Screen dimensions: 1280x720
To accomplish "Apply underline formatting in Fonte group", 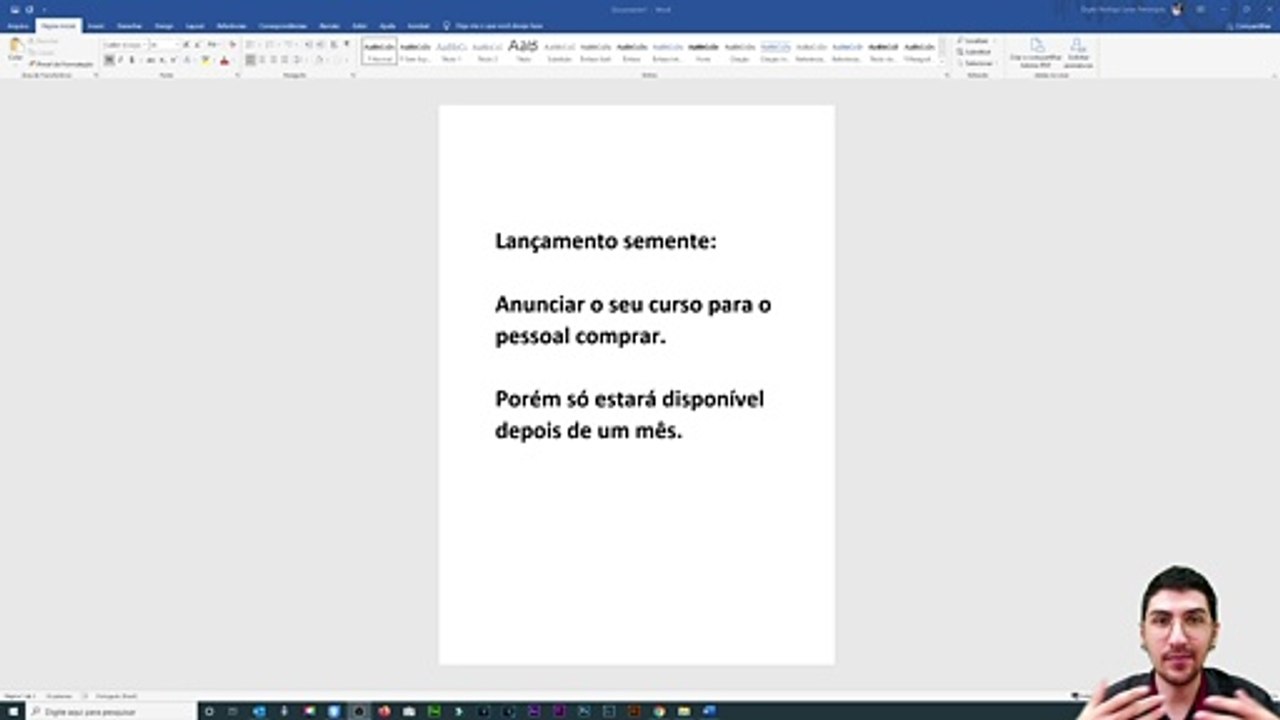I will pos(131,60).
